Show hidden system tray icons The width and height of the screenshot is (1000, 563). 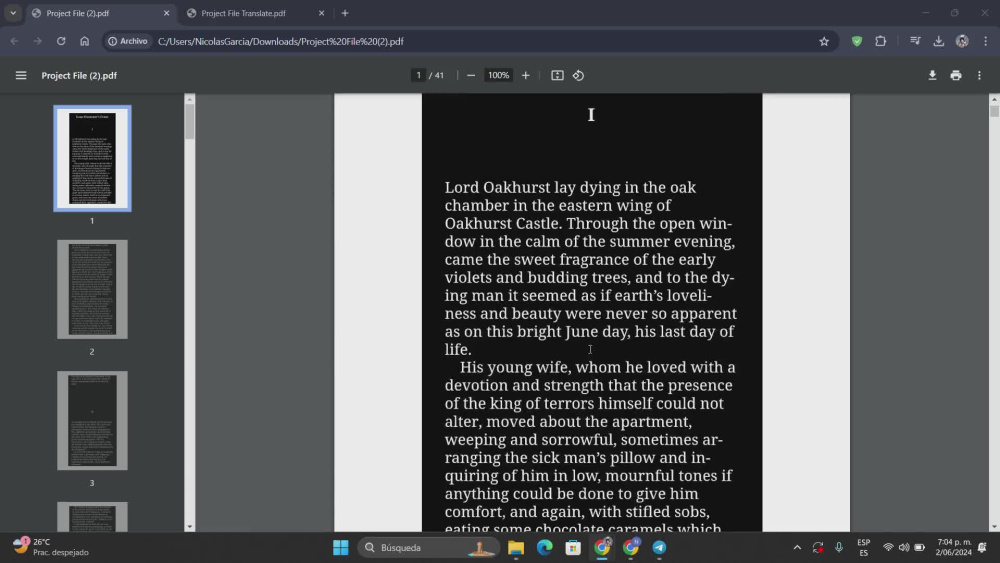point(797,548)
